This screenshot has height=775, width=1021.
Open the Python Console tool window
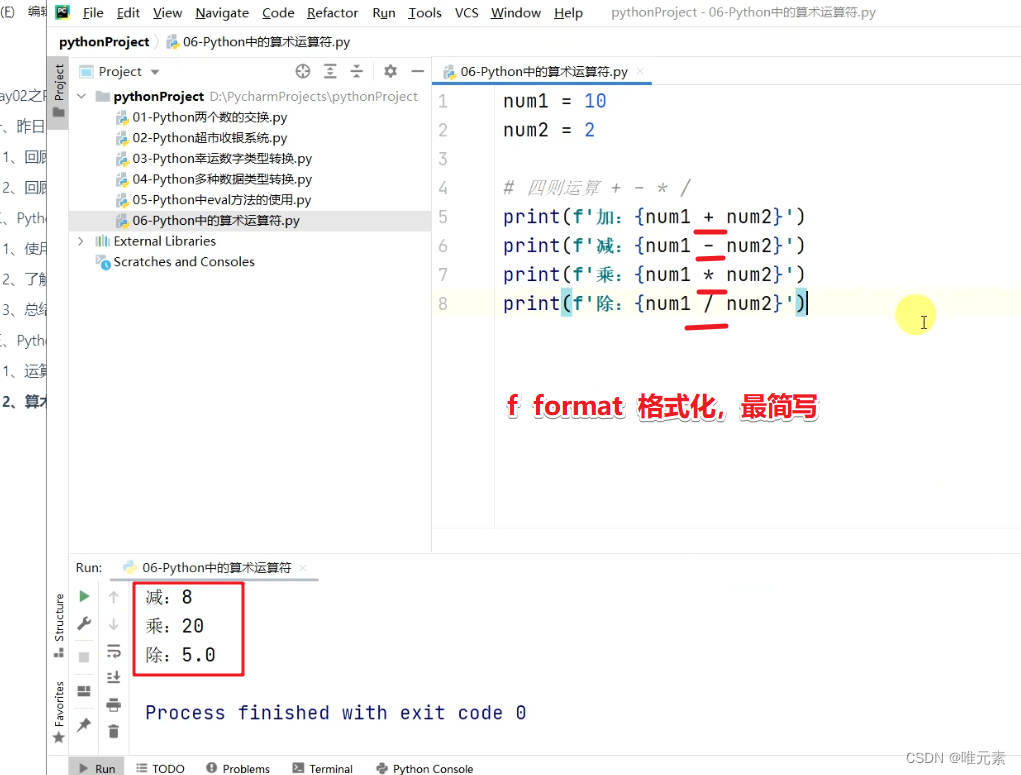(x=425, y=768)
